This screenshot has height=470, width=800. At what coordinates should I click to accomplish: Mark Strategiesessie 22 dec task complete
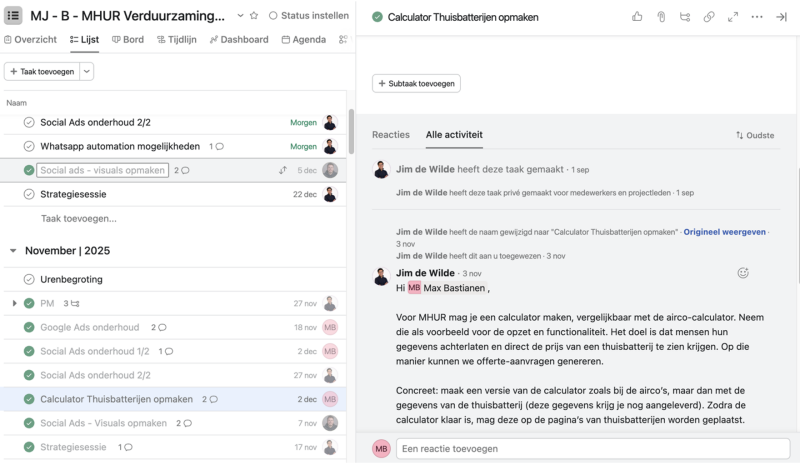tap(29, 194)
